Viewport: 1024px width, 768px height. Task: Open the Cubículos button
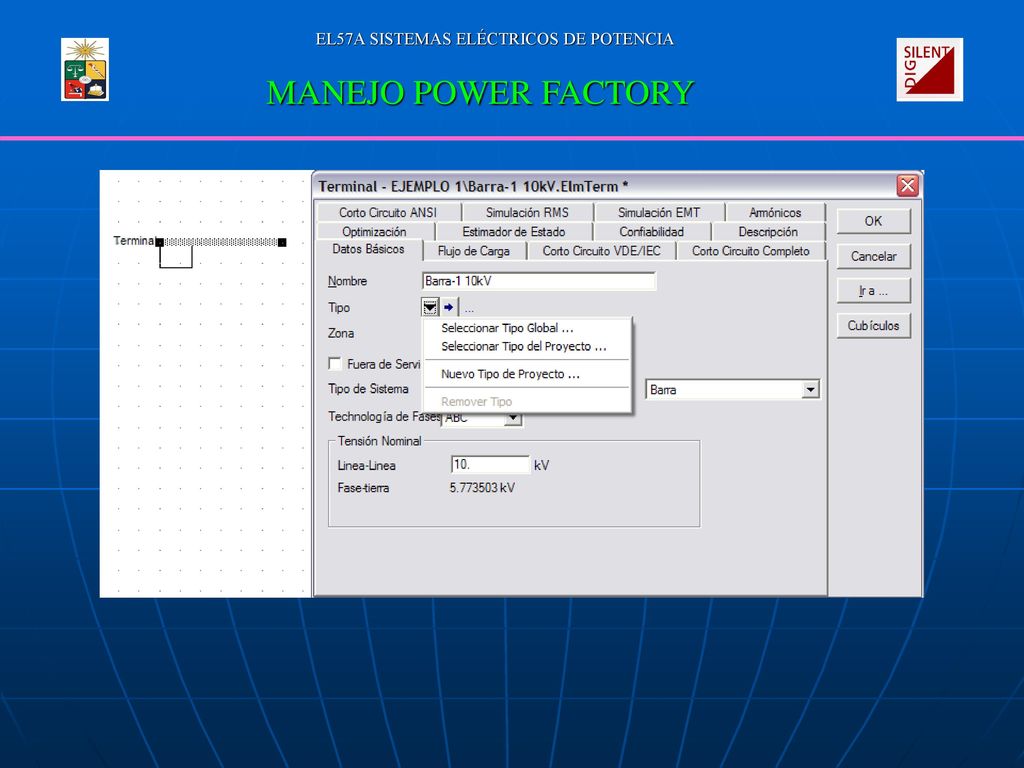[x=873, y=325]
